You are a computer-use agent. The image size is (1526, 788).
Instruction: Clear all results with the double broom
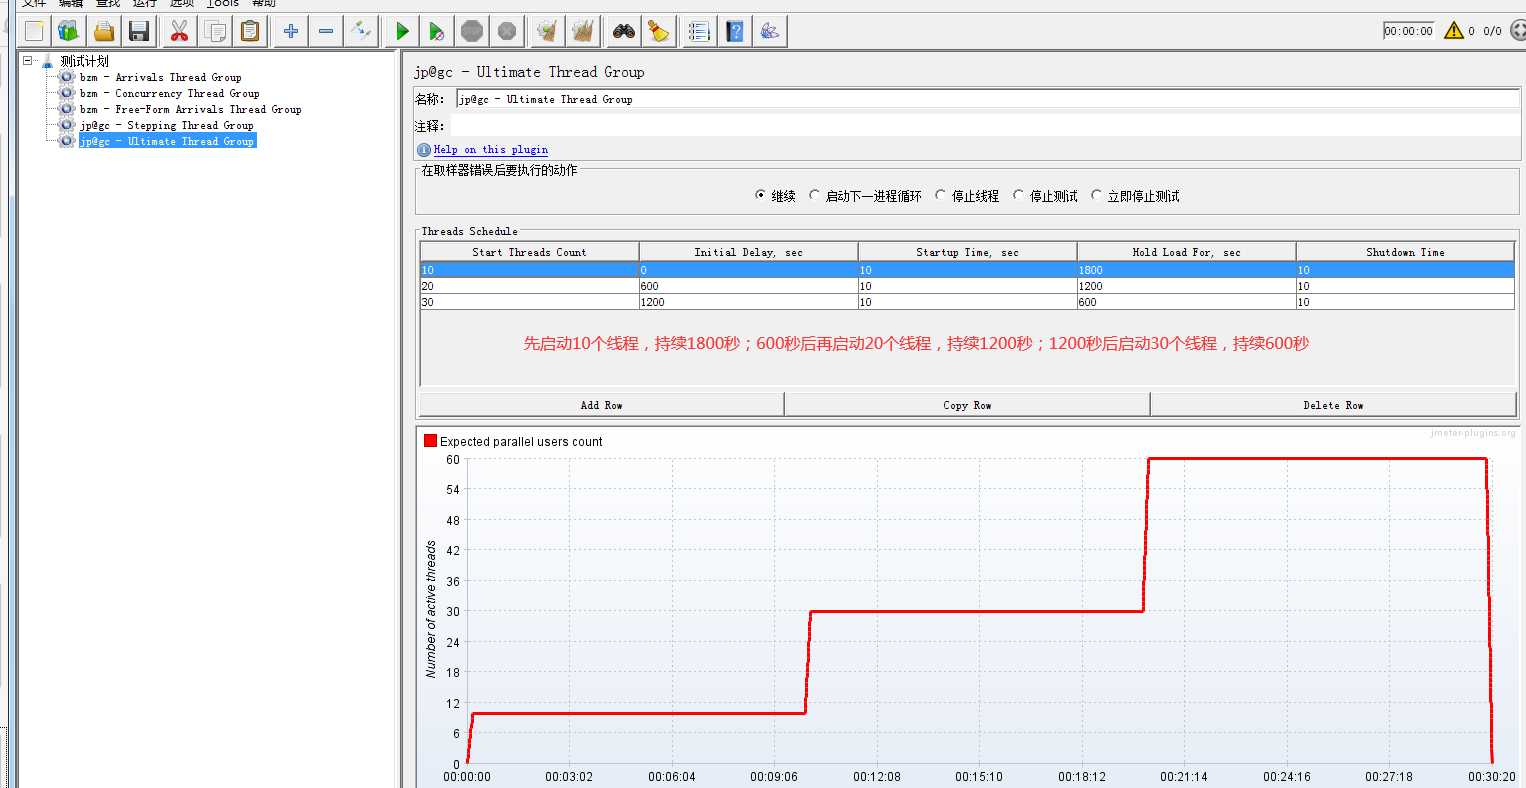pyautogui.click(x=583, y=31)
